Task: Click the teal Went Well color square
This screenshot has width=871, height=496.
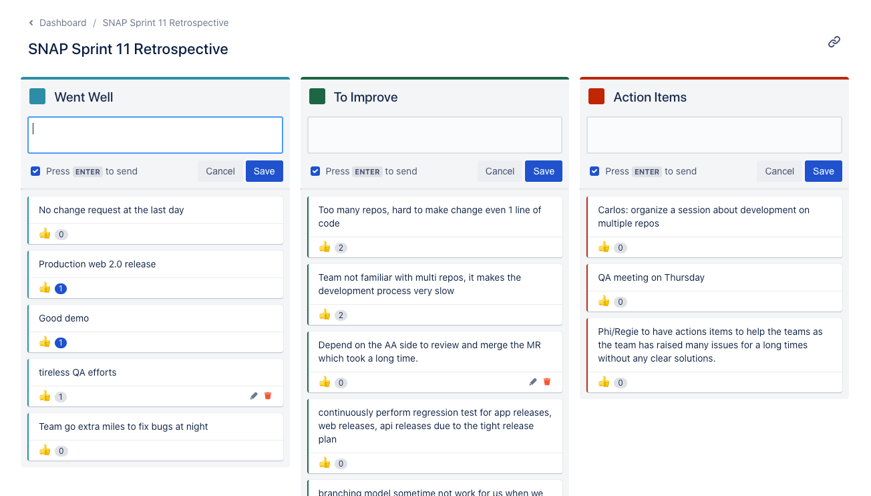Action: point(38,97)
